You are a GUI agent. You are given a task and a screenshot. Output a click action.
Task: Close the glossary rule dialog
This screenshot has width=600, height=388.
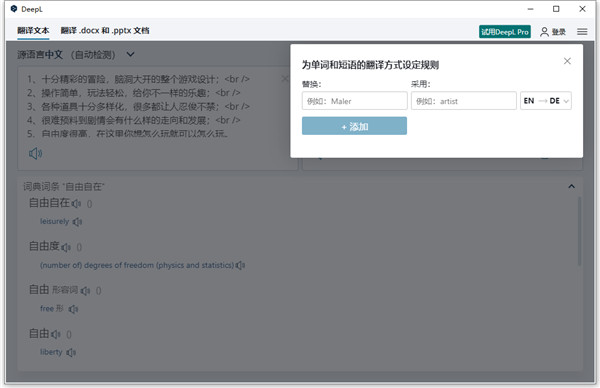pos(567,61)
